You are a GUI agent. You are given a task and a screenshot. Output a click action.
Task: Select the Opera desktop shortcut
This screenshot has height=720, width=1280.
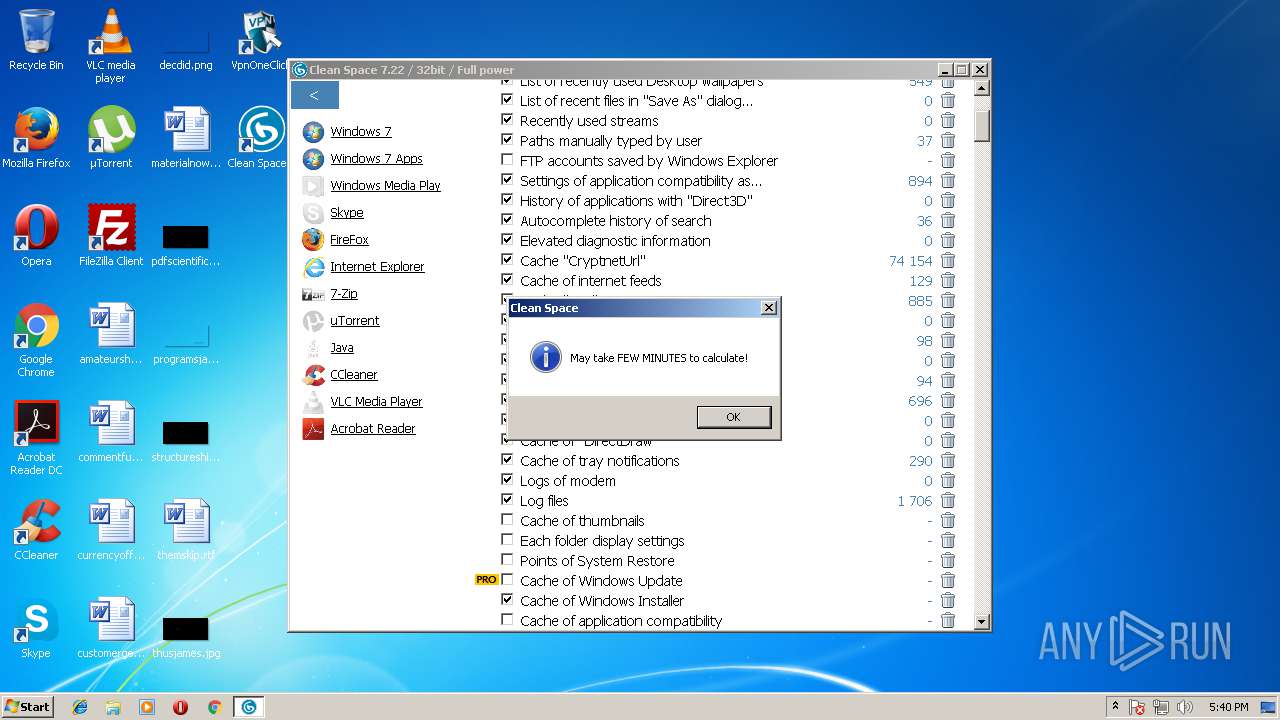(36, 236)
